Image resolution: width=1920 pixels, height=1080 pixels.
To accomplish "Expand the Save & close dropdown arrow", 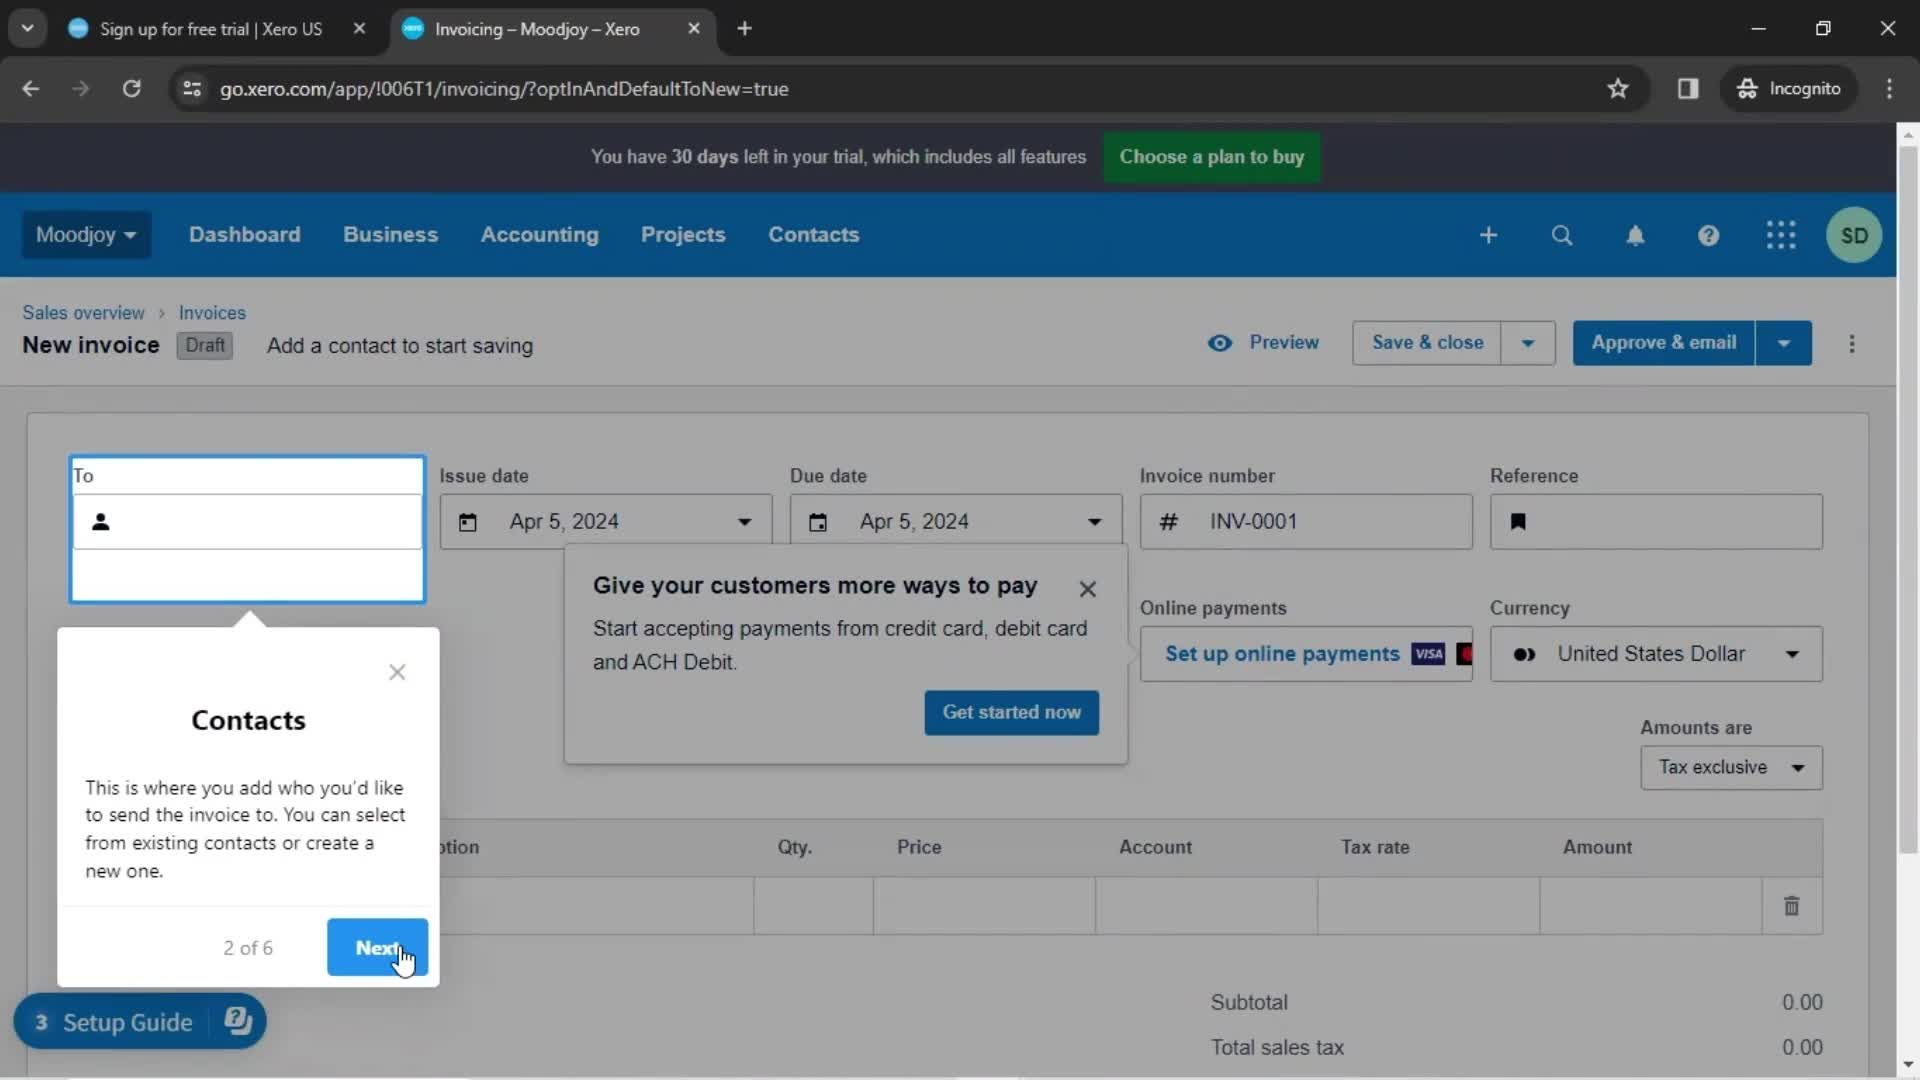I will click(1527, 343).
